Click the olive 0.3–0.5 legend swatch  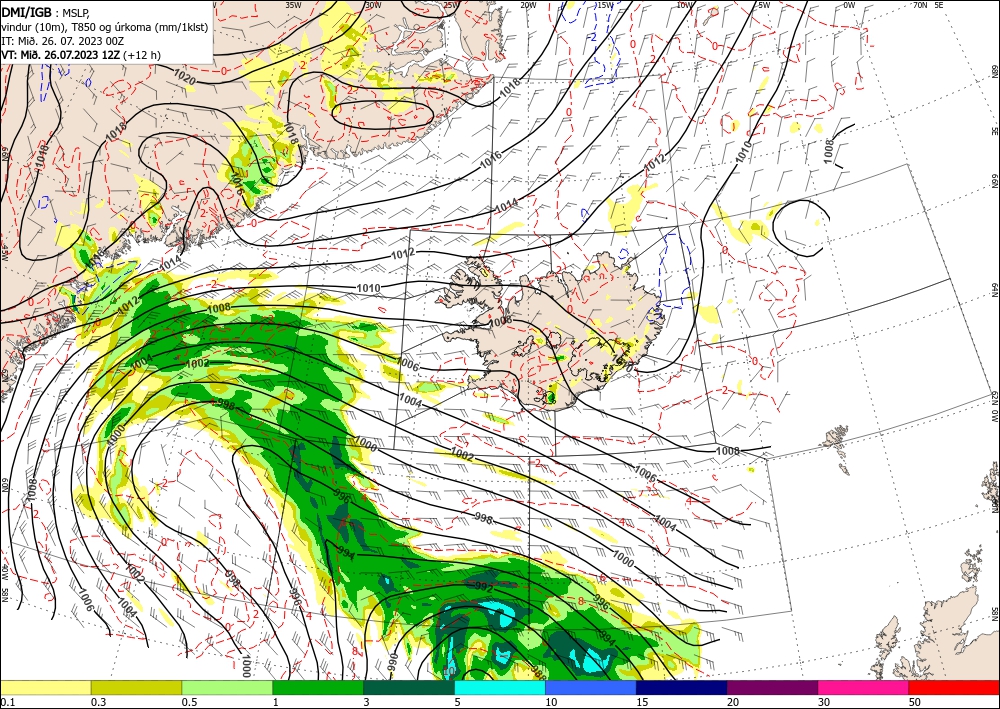(136, 687)
